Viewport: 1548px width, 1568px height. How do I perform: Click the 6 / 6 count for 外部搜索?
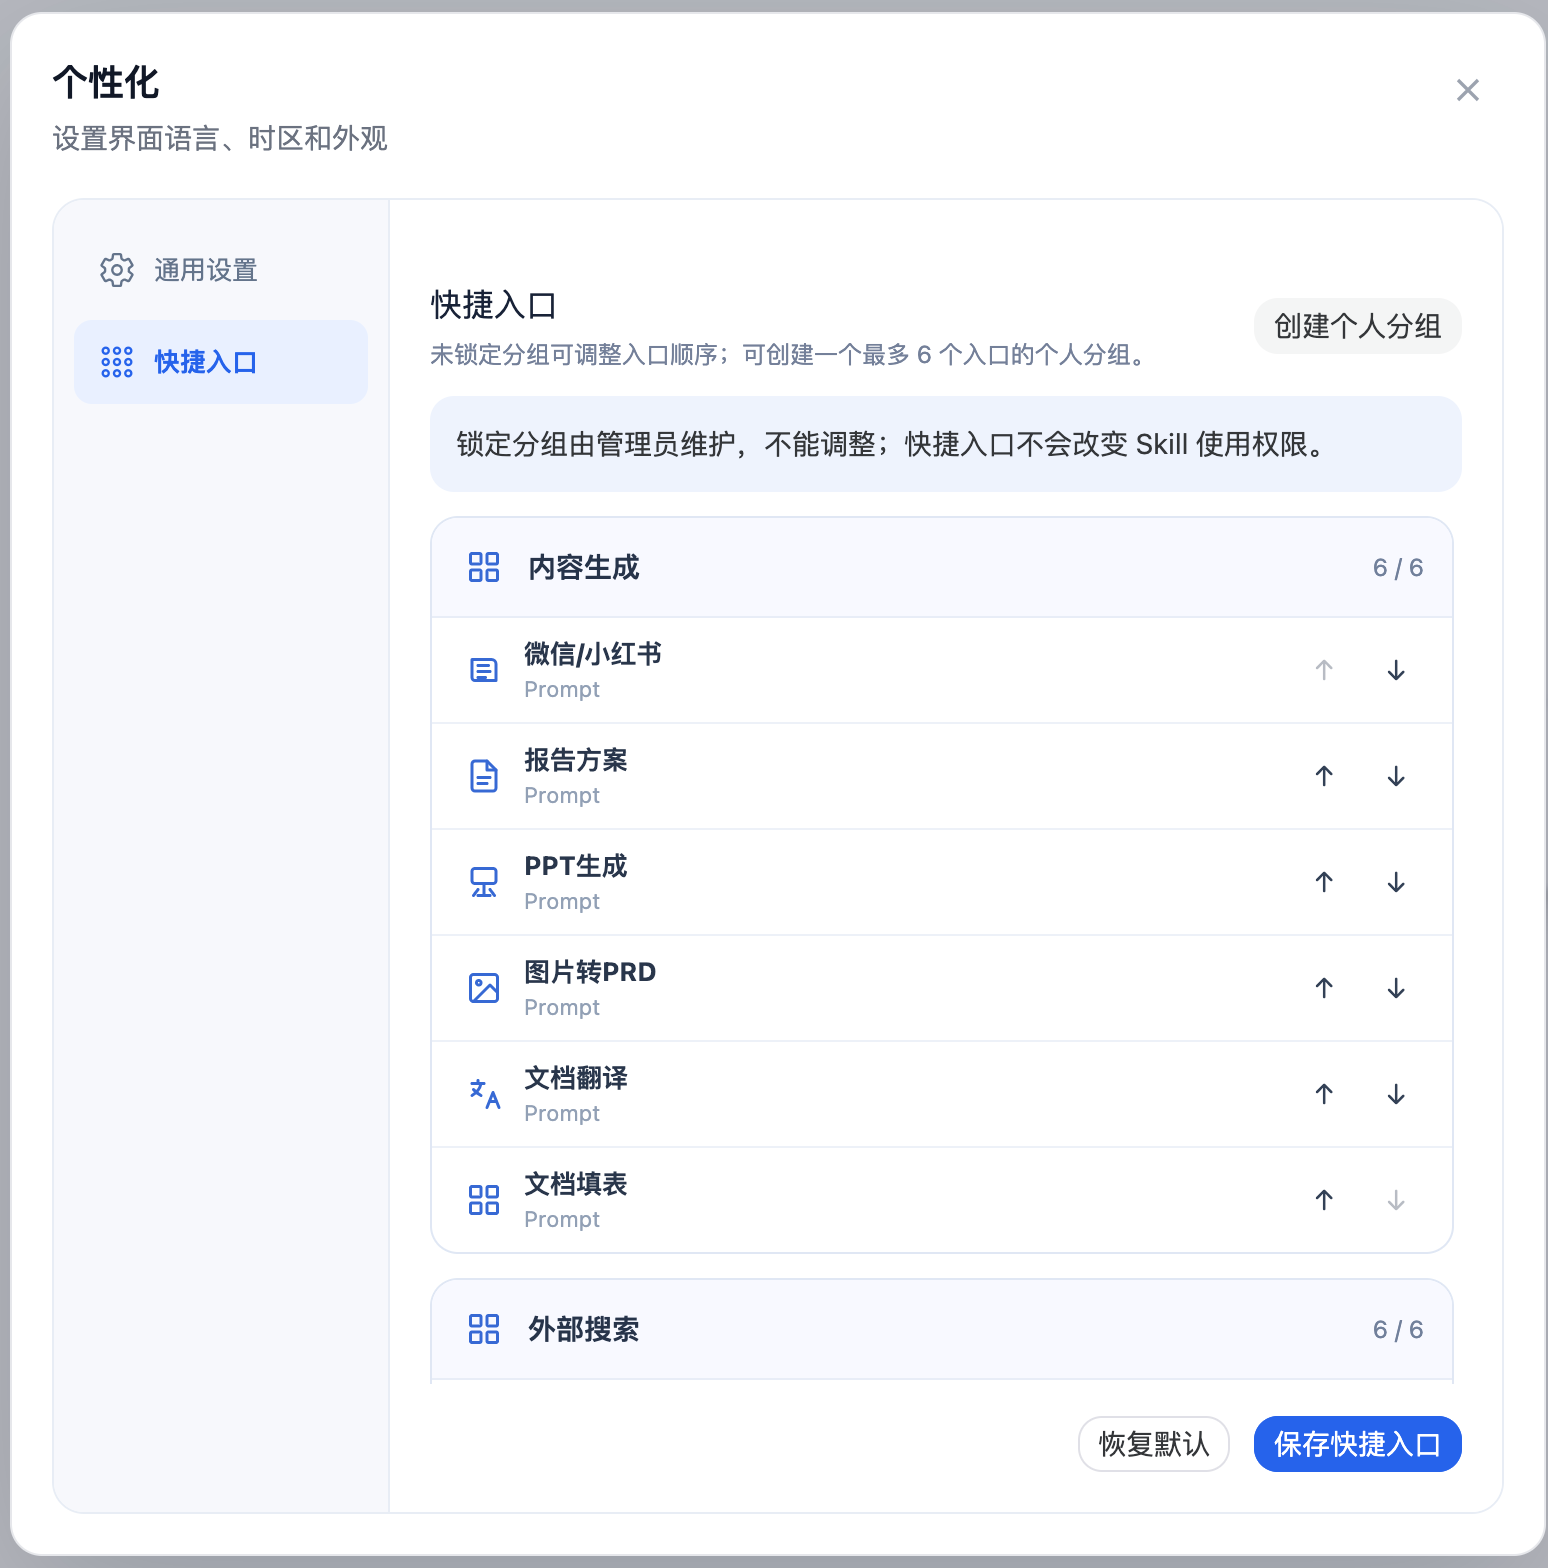pyautogui.click(x=1398, y=1330)
